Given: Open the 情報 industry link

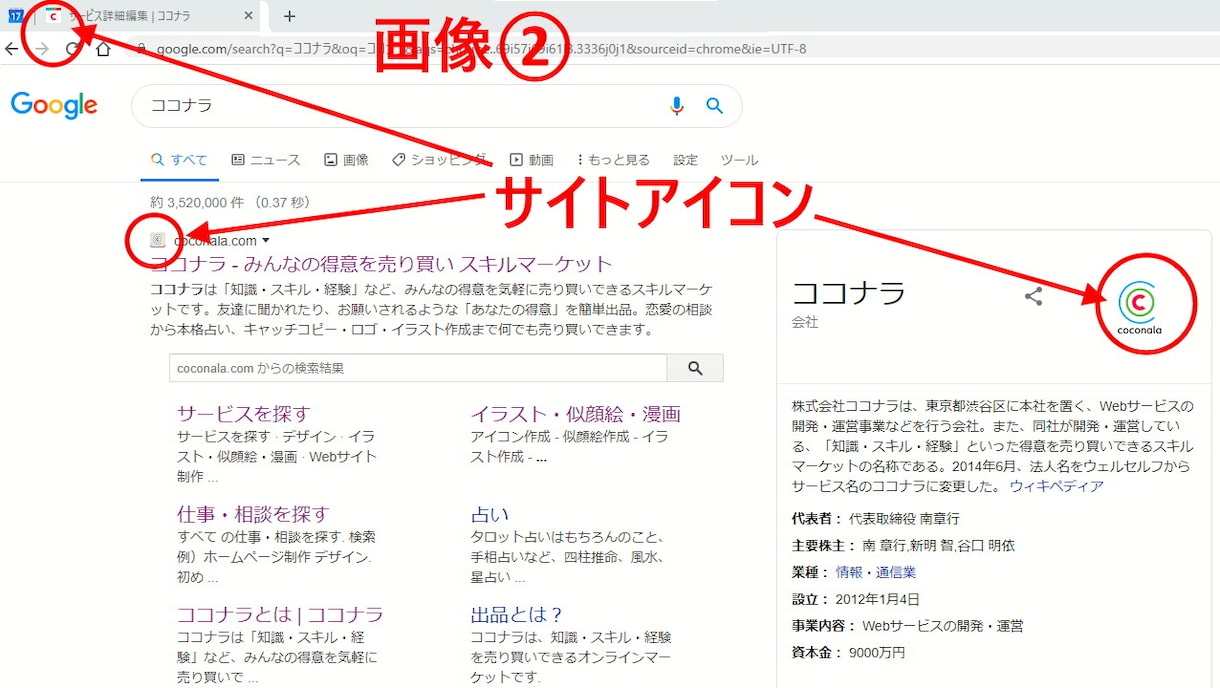Looking at the screenshot, I should pos(849,572).
